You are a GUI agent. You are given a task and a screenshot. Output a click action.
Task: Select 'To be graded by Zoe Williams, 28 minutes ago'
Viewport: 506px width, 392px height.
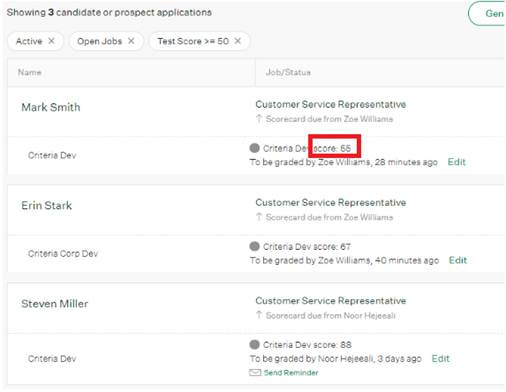tap(344, 162)
